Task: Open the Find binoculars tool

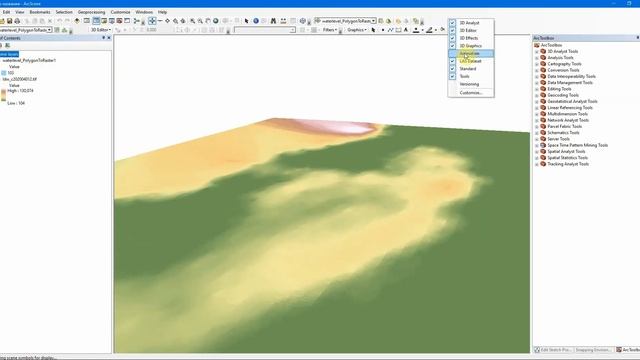Action: click(273, 21)
